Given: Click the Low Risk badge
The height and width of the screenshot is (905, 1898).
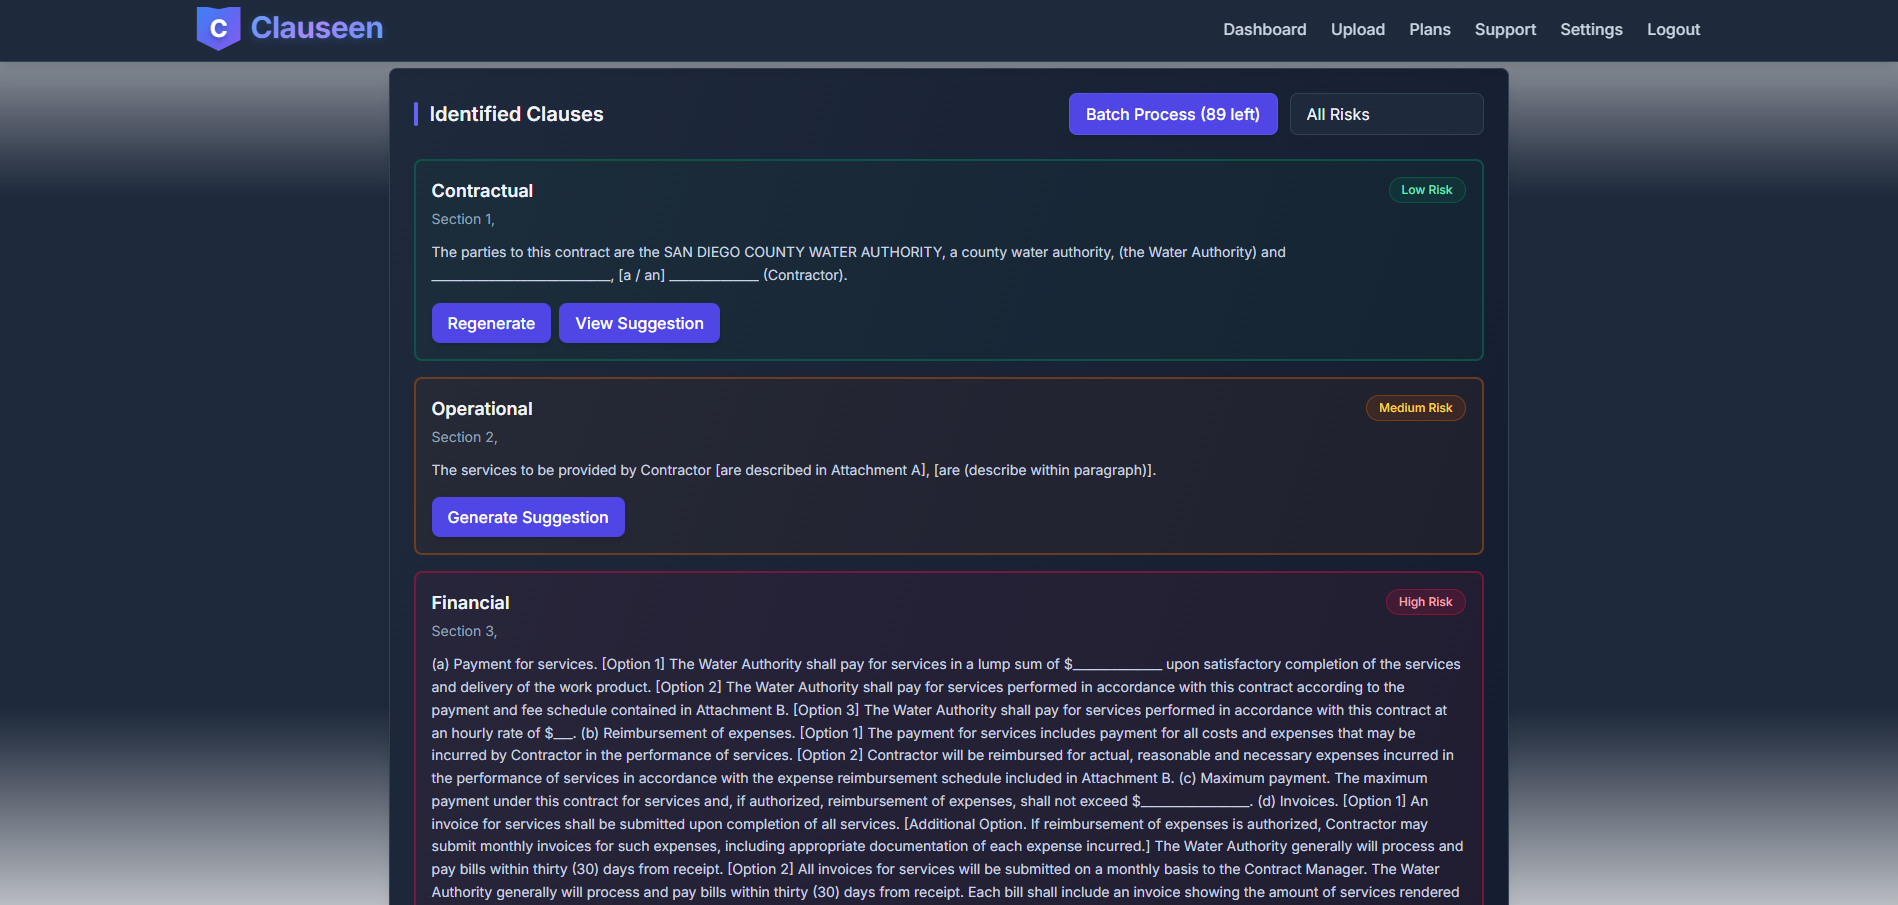Looking at the screenshot, I should tap(1427, 189).
